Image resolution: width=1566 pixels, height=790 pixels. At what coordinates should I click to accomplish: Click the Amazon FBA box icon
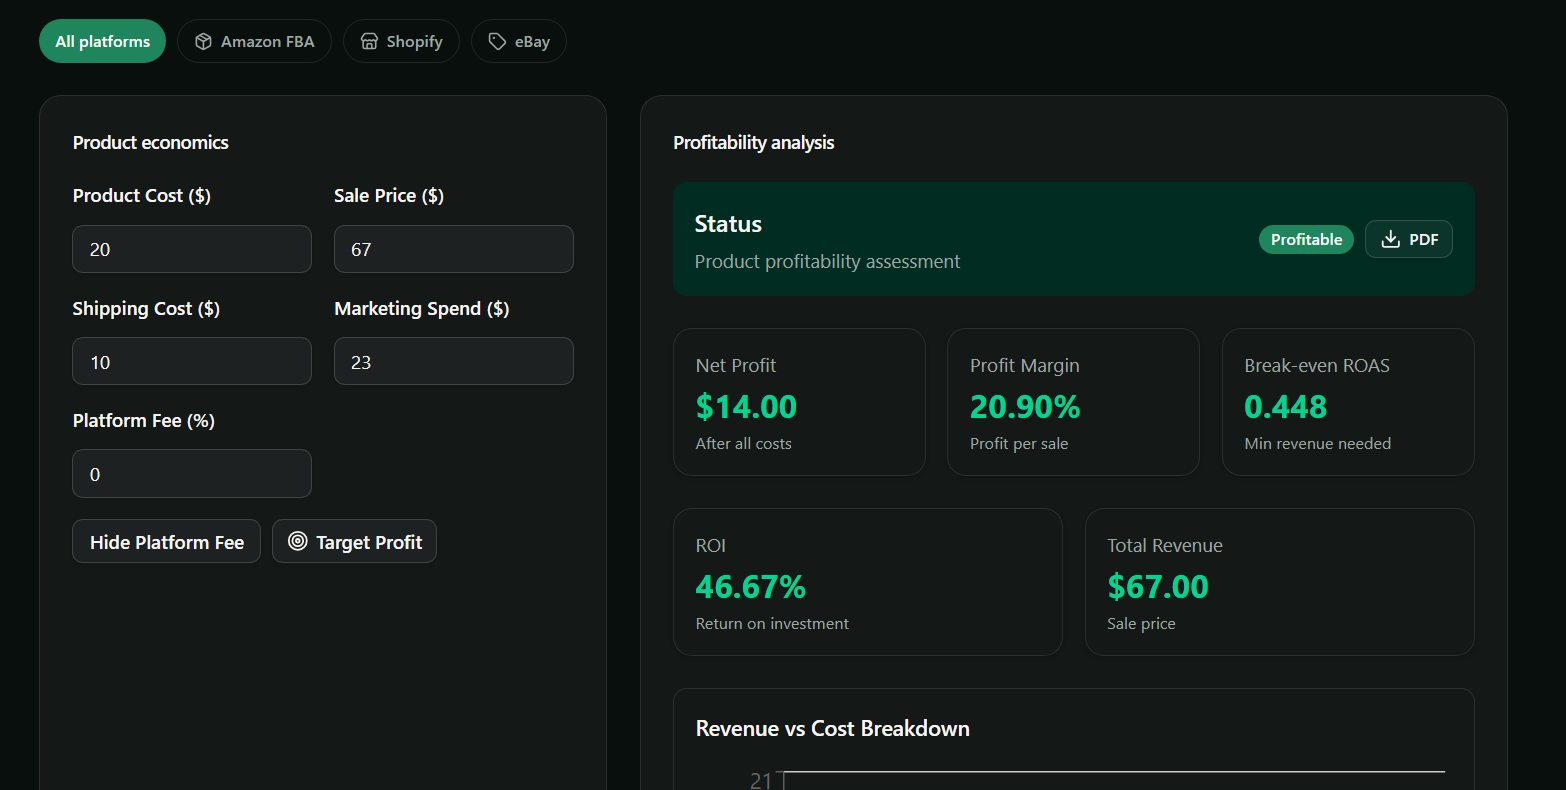tap(203, 41)
